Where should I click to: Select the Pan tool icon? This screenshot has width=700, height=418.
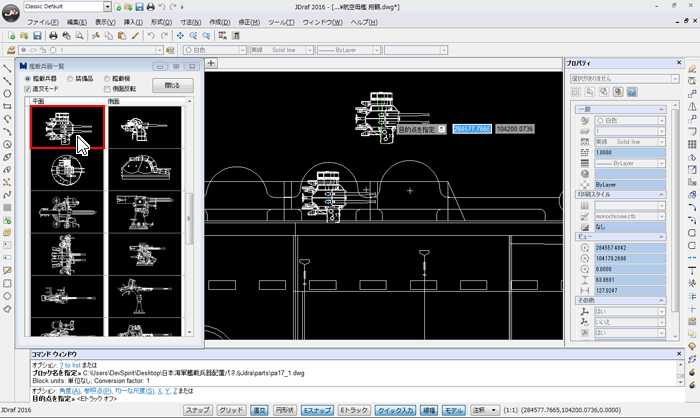180,36
